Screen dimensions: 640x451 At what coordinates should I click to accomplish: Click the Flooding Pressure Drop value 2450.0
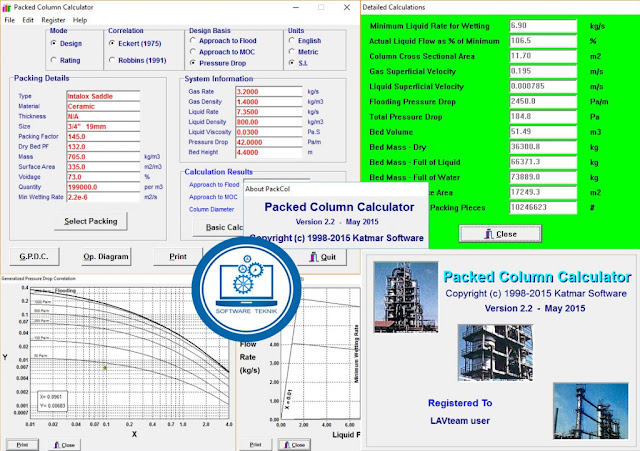543,101
